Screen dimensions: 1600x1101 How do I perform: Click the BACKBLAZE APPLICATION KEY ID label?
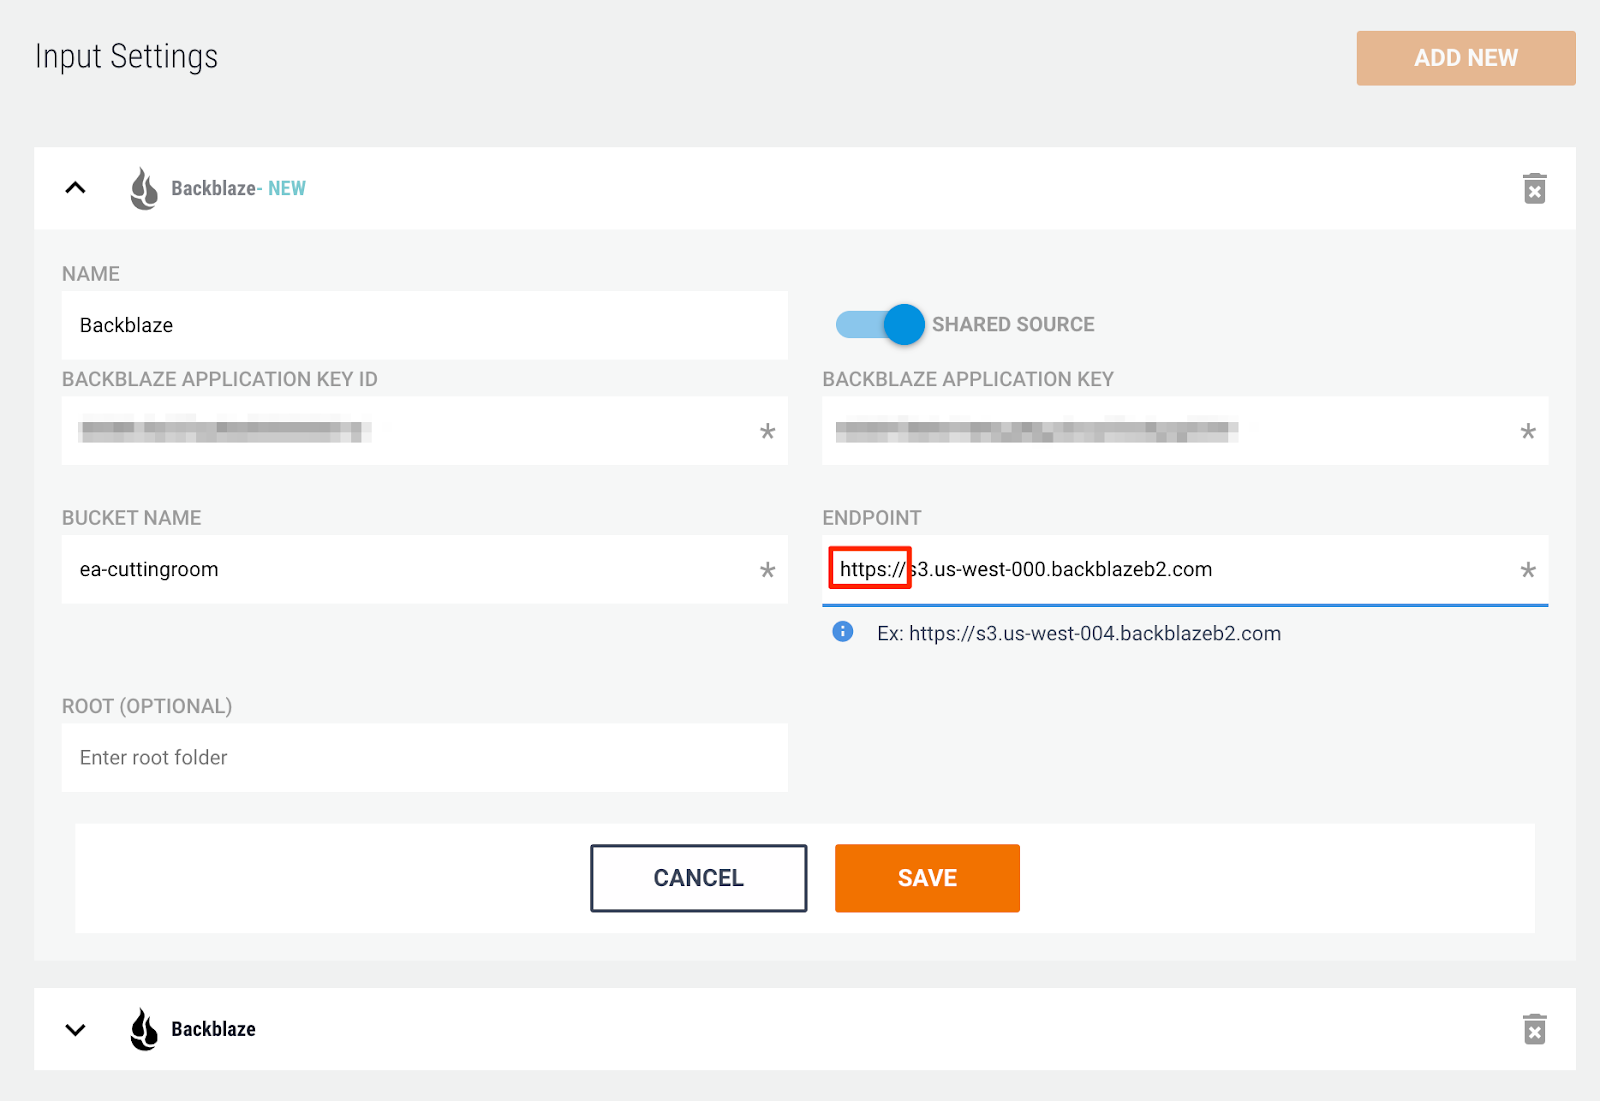click(220, 379)
